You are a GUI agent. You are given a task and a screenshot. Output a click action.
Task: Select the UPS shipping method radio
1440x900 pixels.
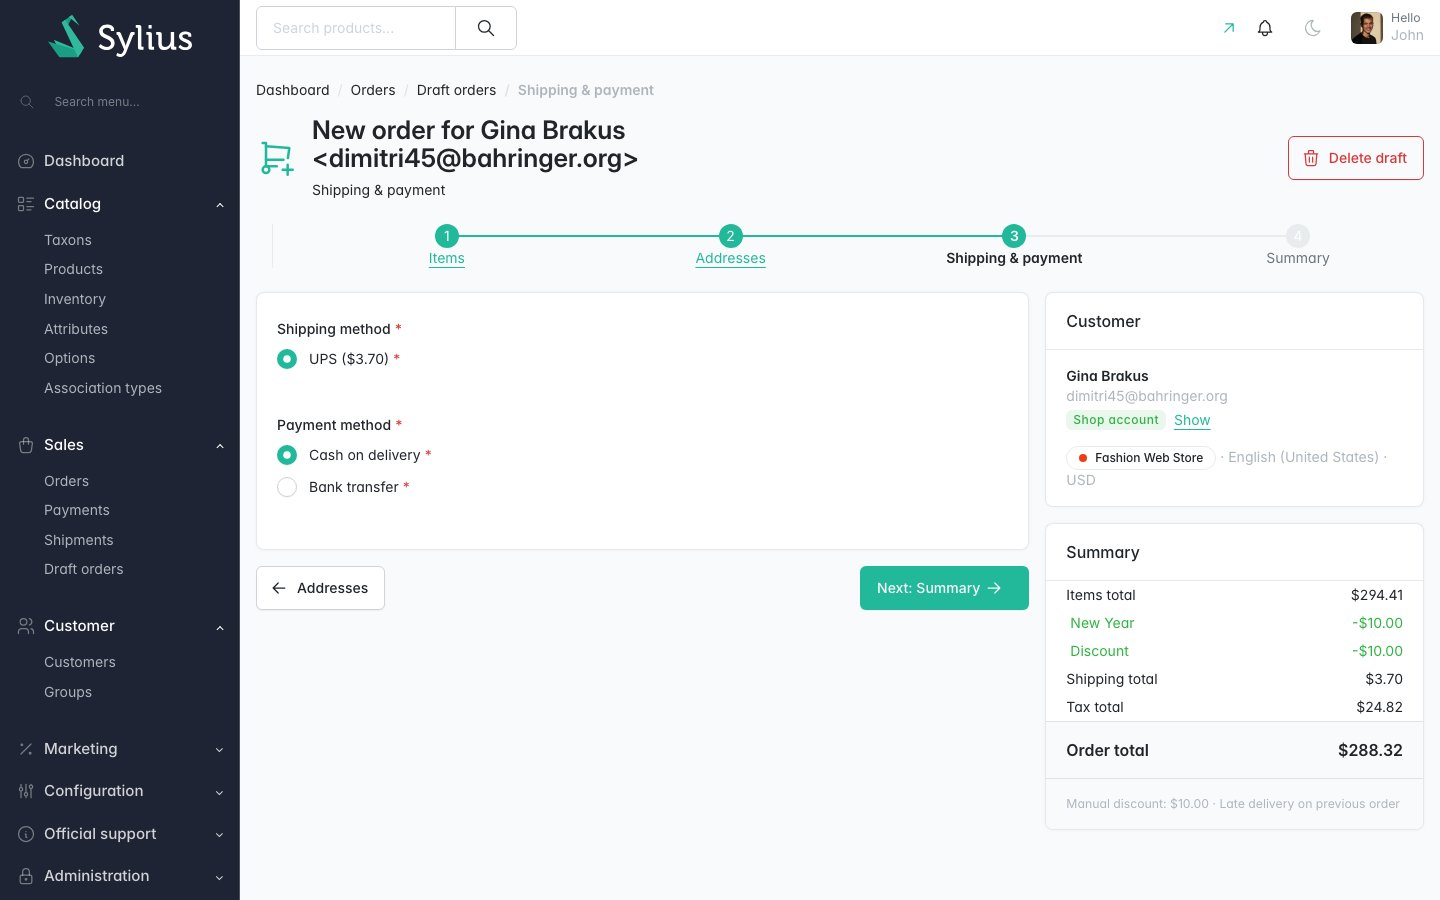(x=287, y=359)
